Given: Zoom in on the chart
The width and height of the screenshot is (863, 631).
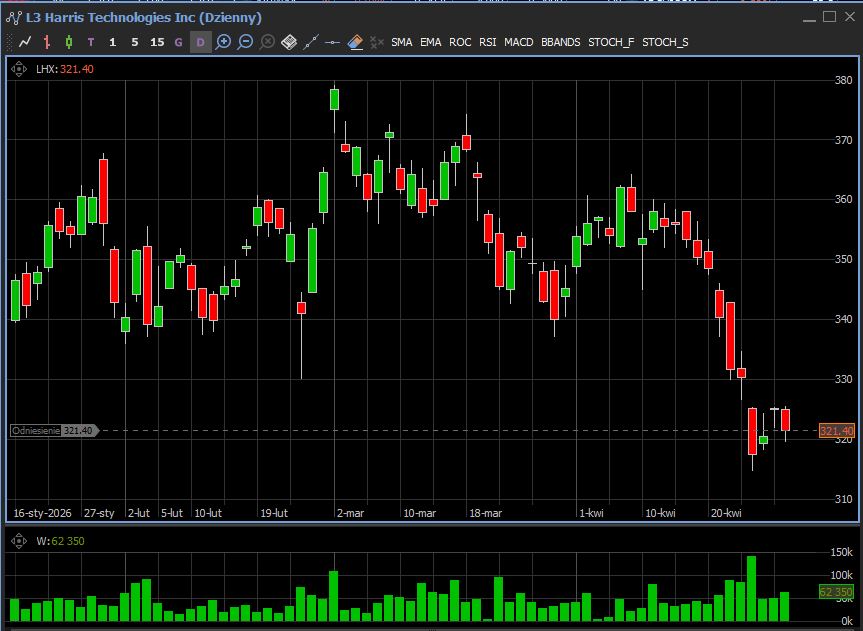Looking at the screenshot, I should point(223,42).
